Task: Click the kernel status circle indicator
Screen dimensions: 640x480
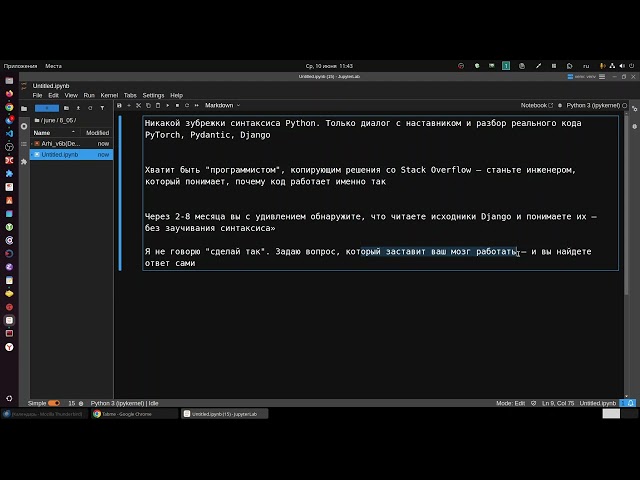Action: 624,105
